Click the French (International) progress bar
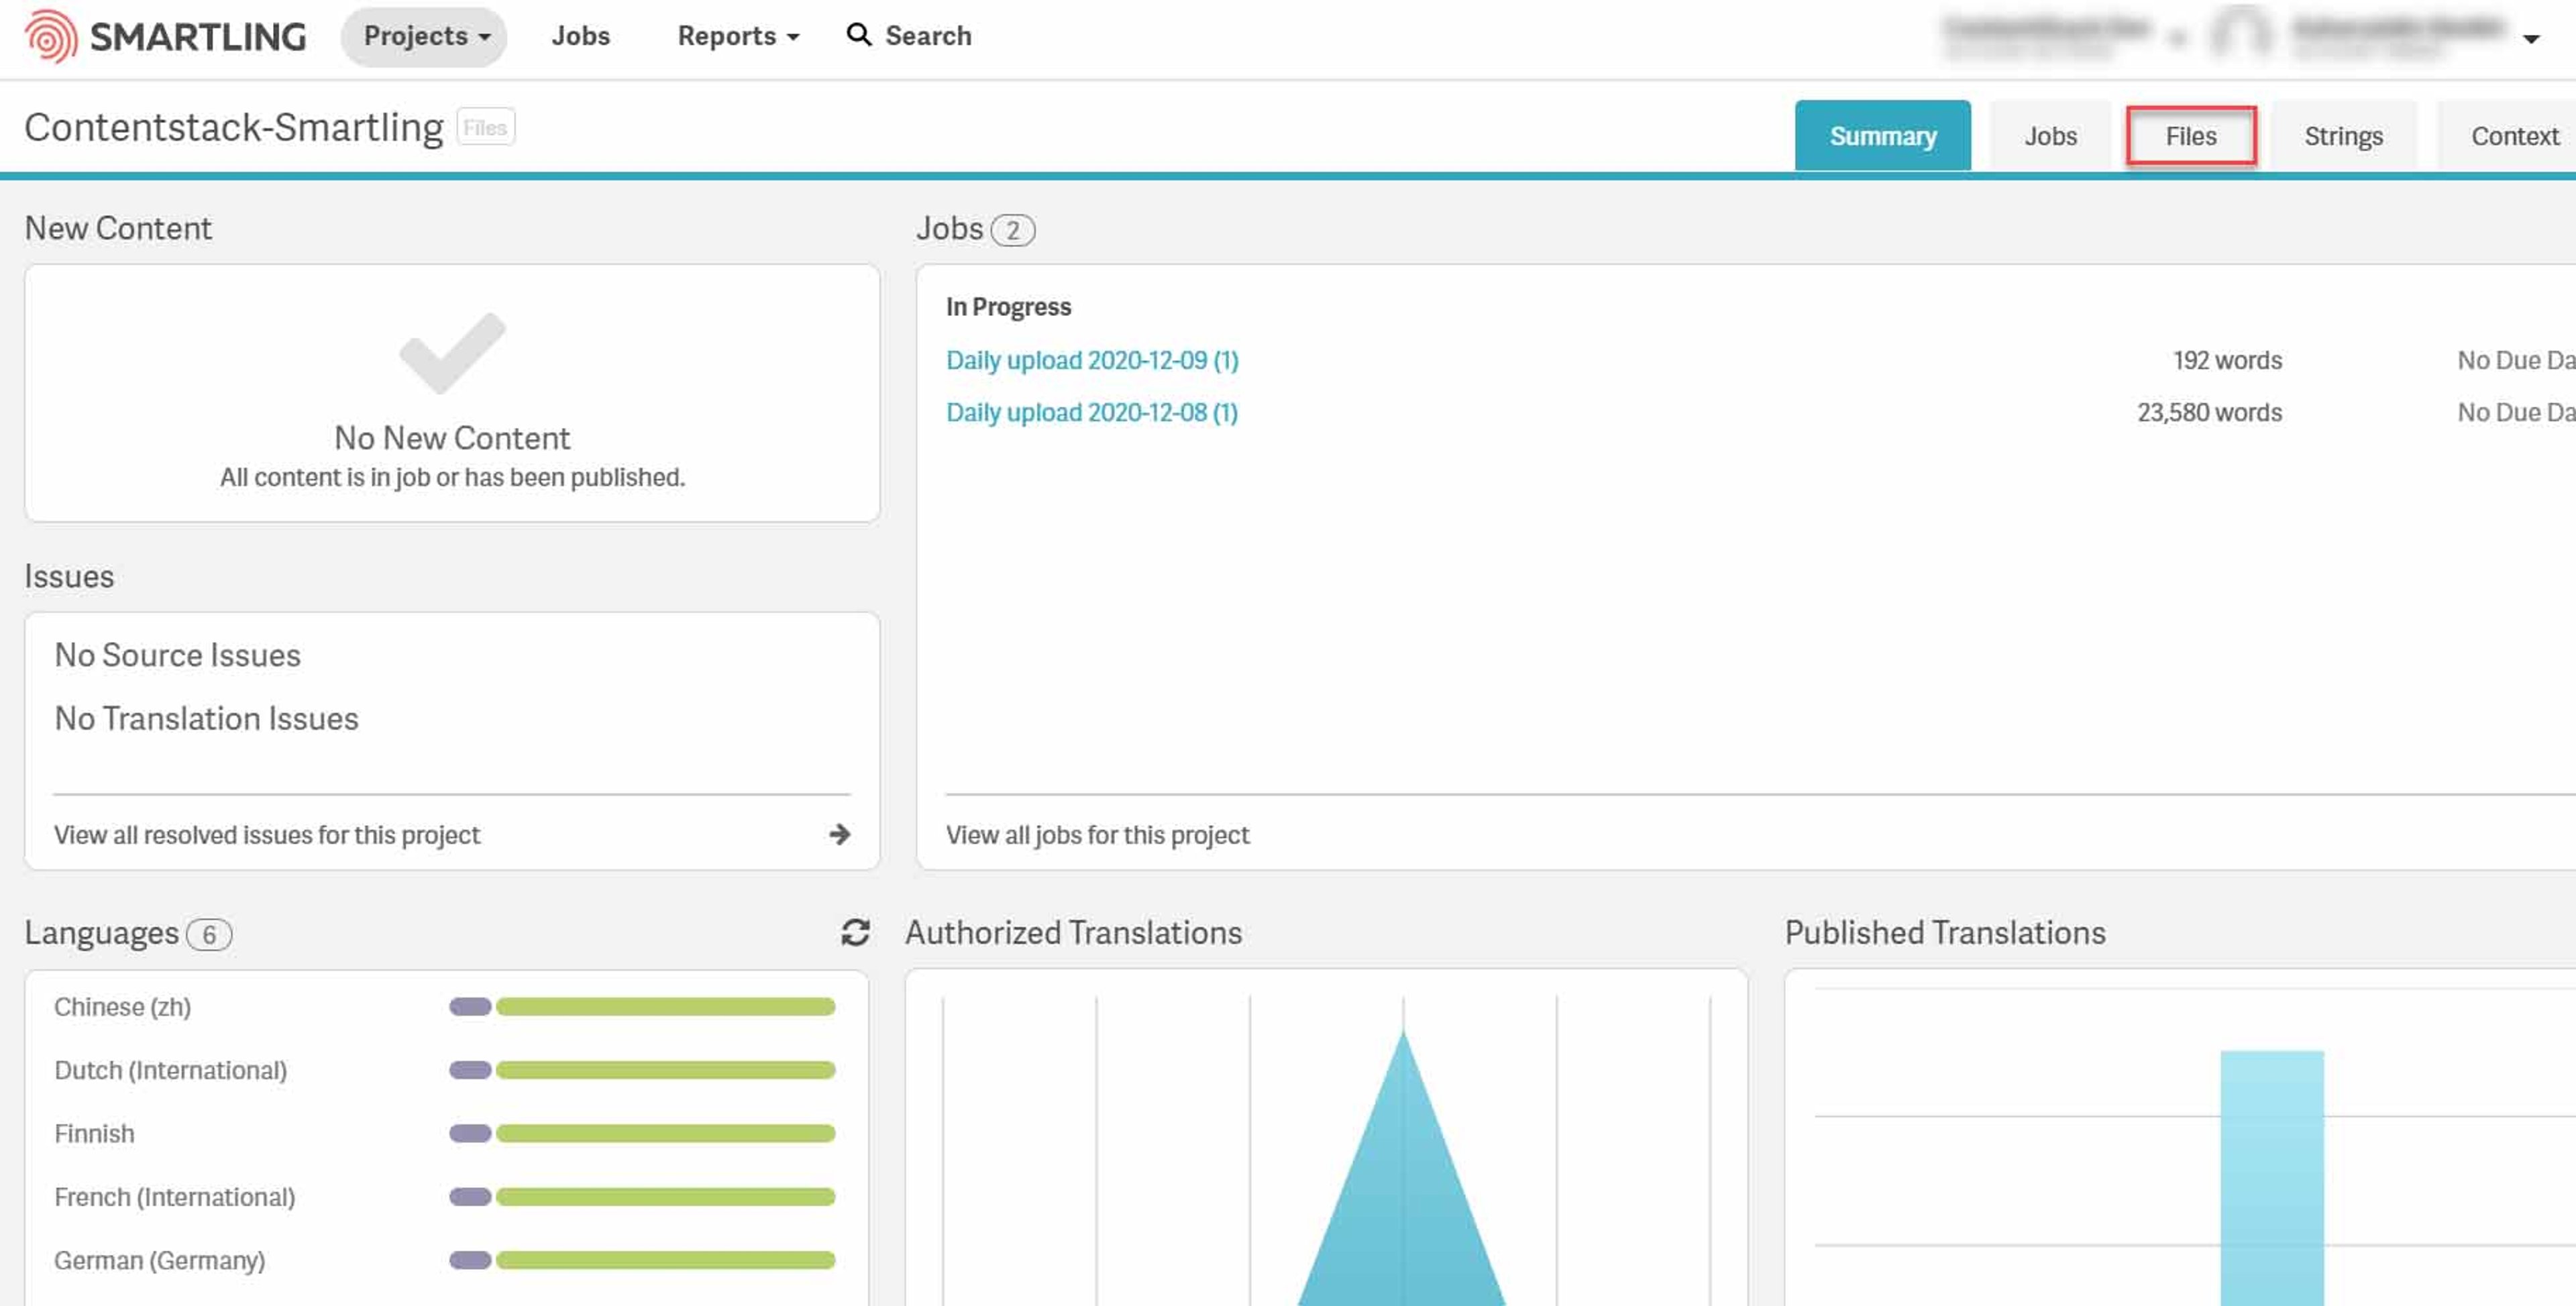 coord(642,1196)
